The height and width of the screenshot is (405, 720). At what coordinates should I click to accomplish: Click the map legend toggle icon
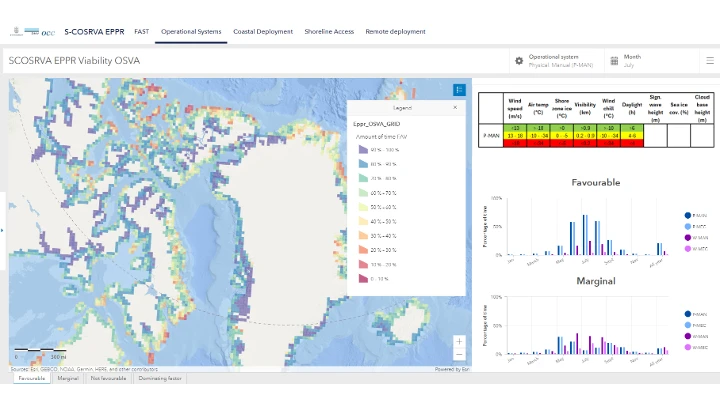click(x=459, y=90)
